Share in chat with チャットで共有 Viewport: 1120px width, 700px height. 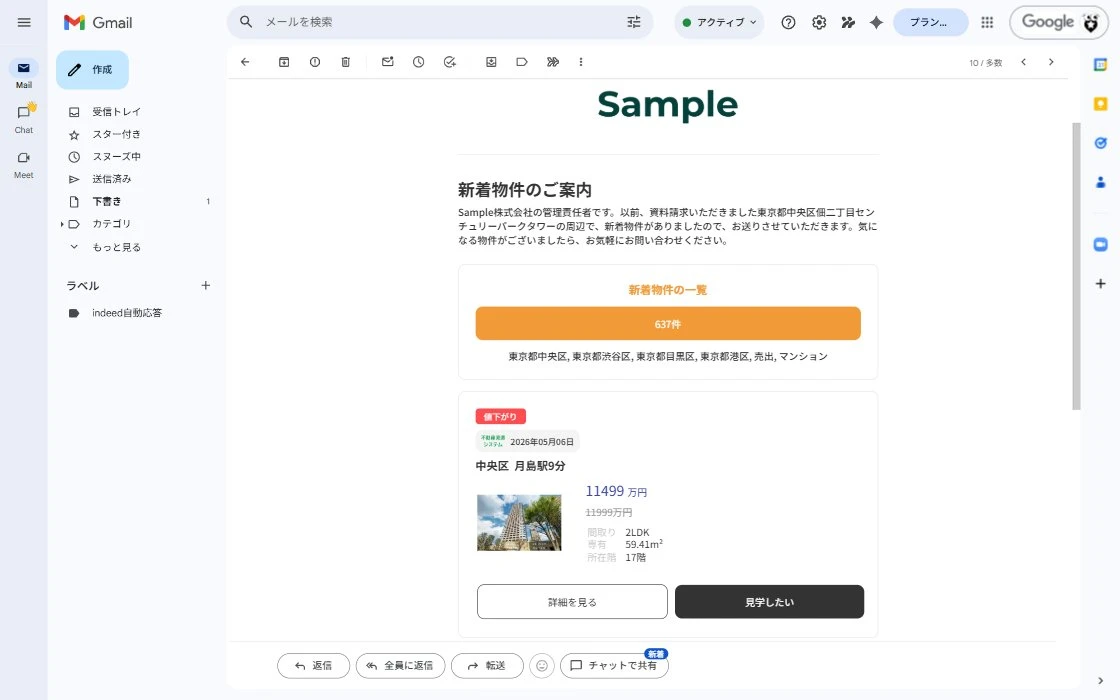(614, 666)
